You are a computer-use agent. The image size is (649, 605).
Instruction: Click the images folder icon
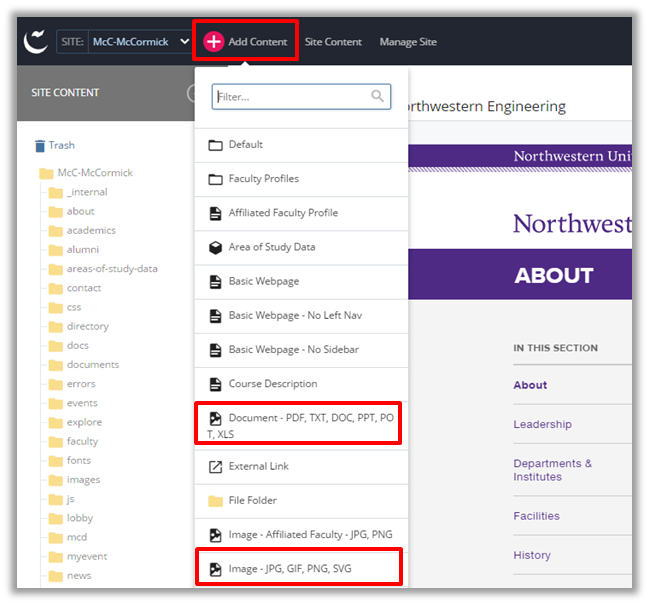tap(55, 480)
